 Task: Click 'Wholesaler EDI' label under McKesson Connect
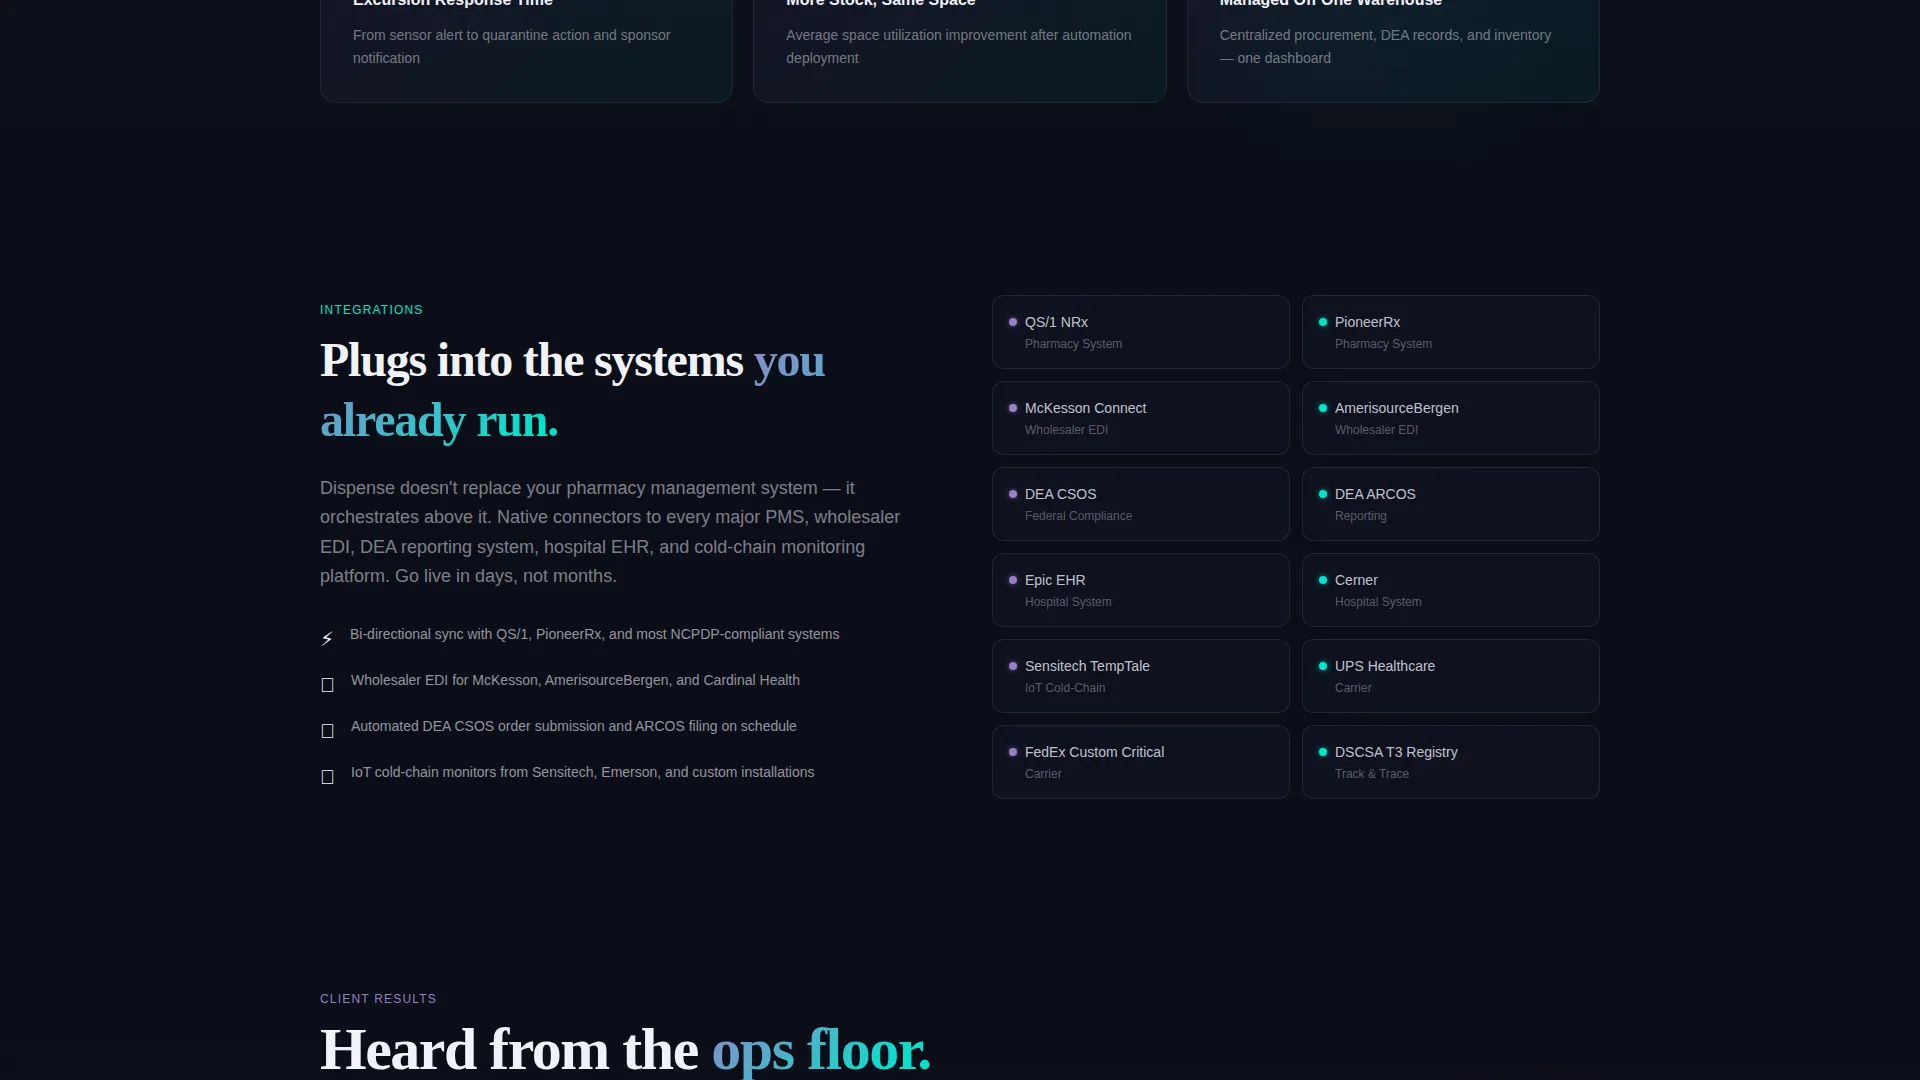[1066, 430]
